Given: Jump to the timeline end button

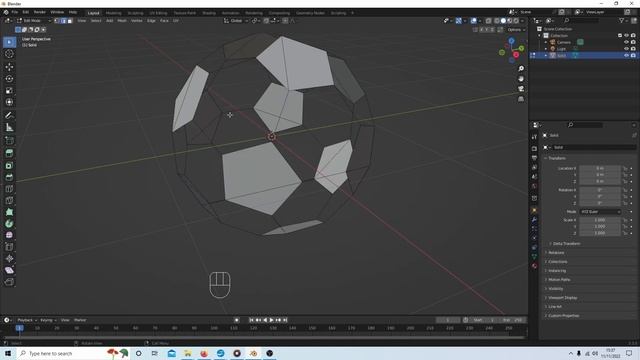Looking at the screenshot, I should tap(285, 320).
